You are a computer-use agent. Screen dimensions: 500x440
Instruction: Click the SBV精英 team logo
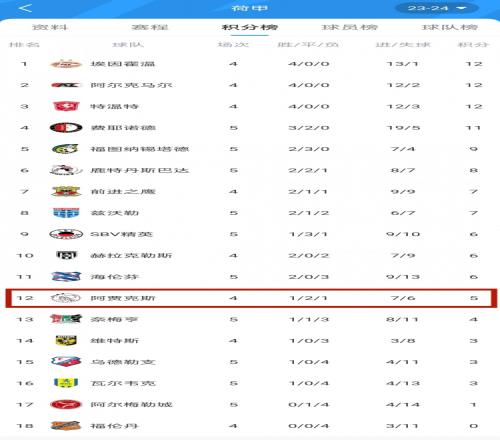point(66,234)
